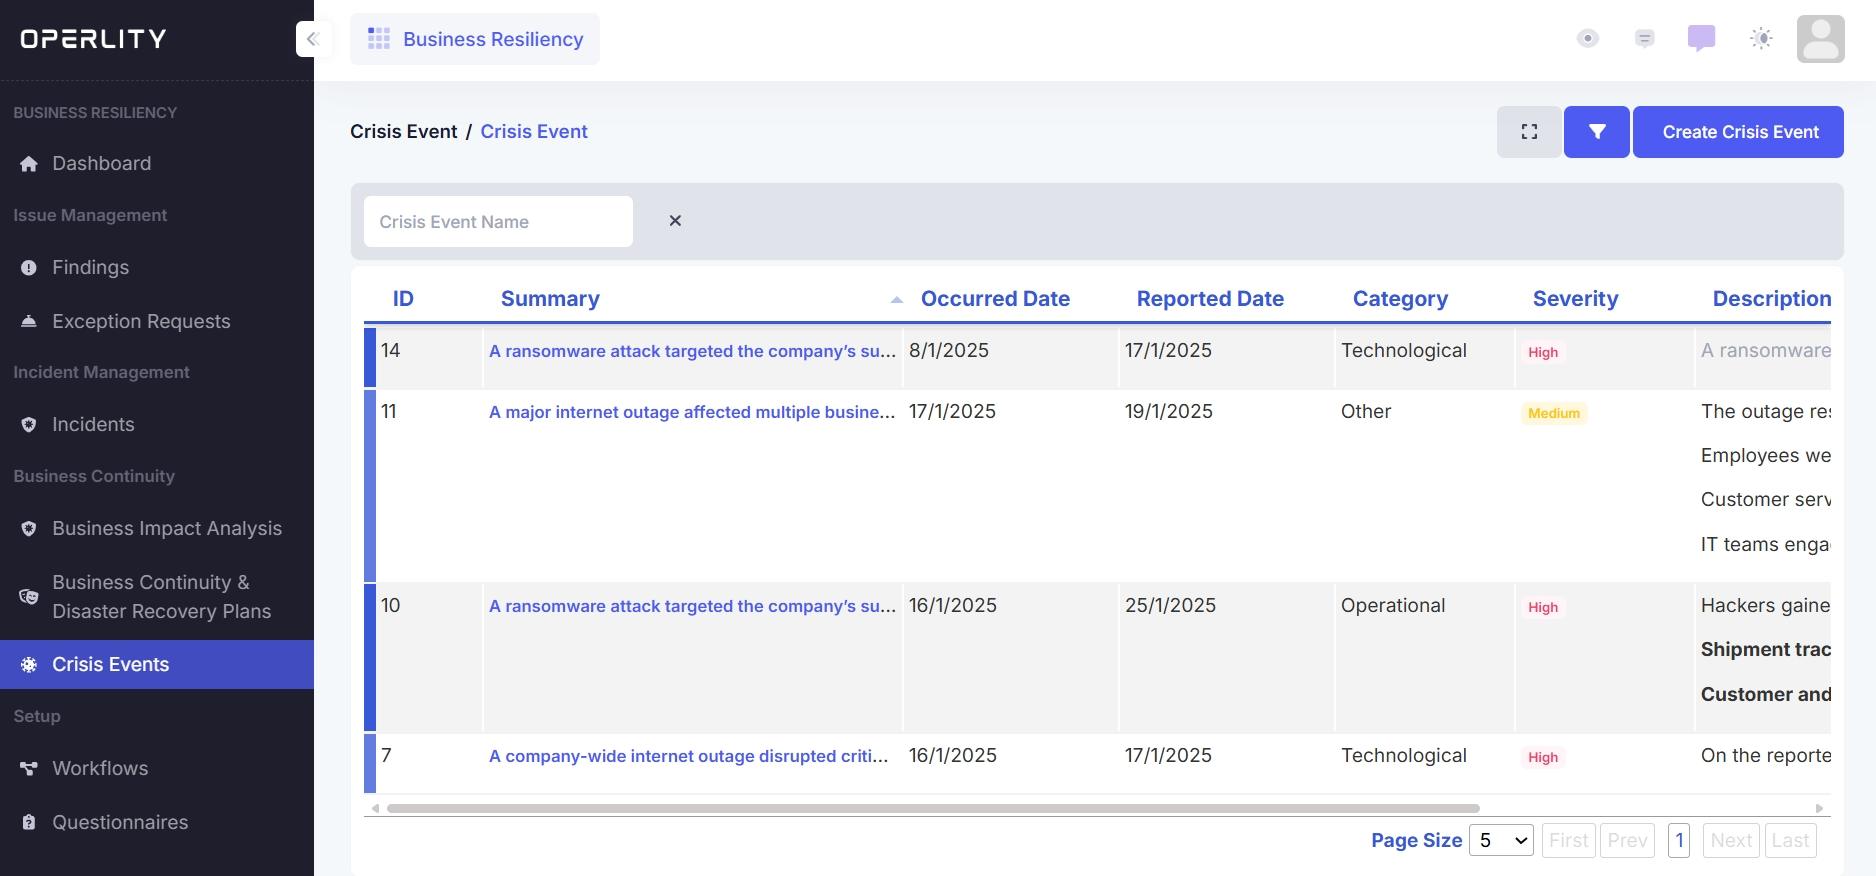This screenshot has width=1876, height=876.
Task: Open the gray message notes icon
Action: (x=1644, y=39)
